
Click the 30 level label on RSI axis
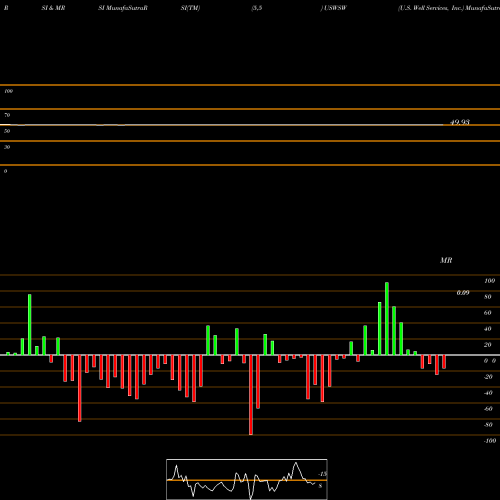(x=7, y=147)
